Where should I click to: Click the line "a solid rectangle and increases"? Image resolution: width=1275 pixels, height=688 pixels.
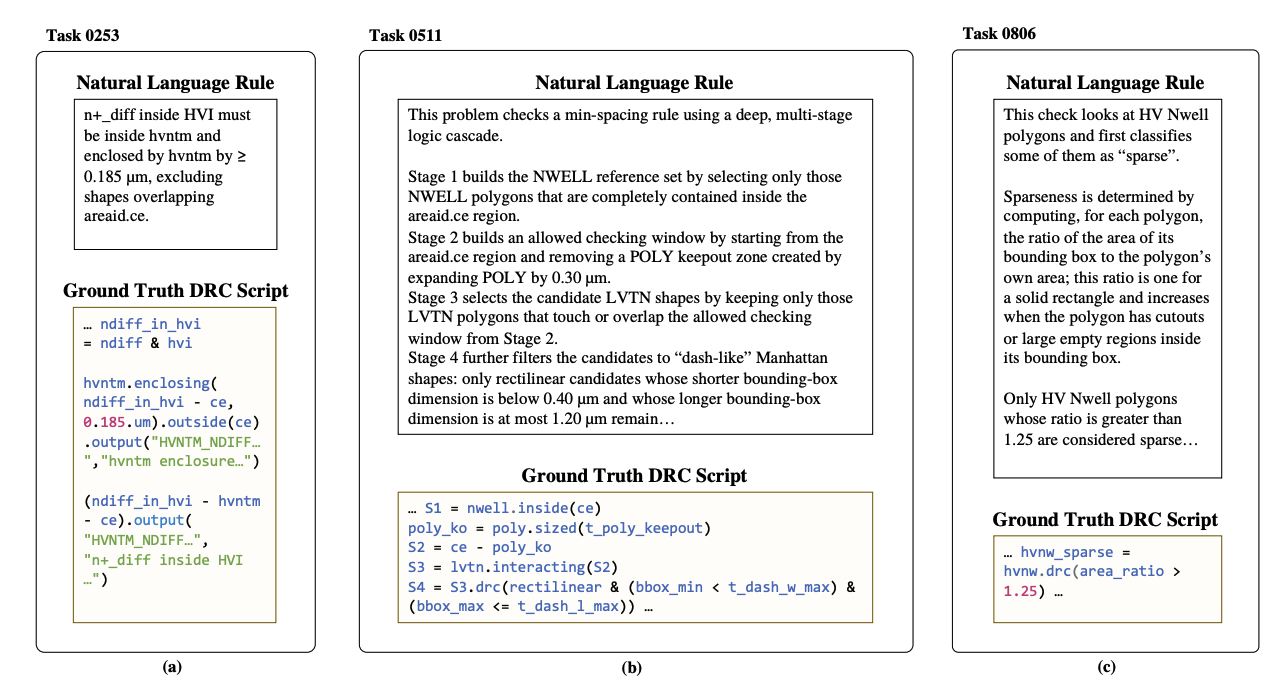click(1106, 299)
